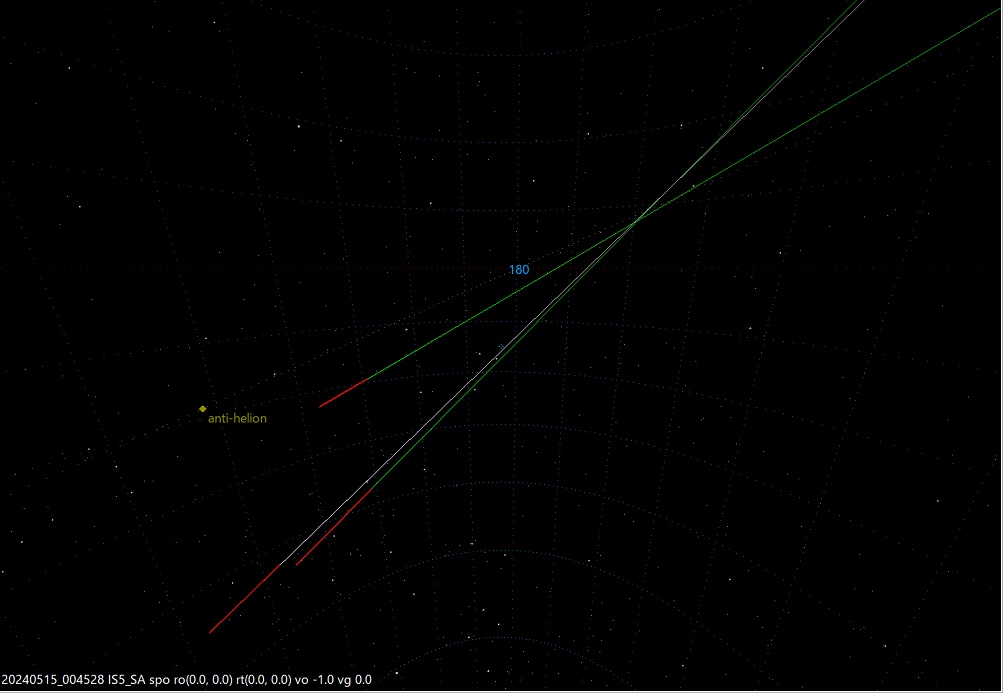Click the upper red meteor trail
This screenshot has height=693, width=1003.
(345, 392)
